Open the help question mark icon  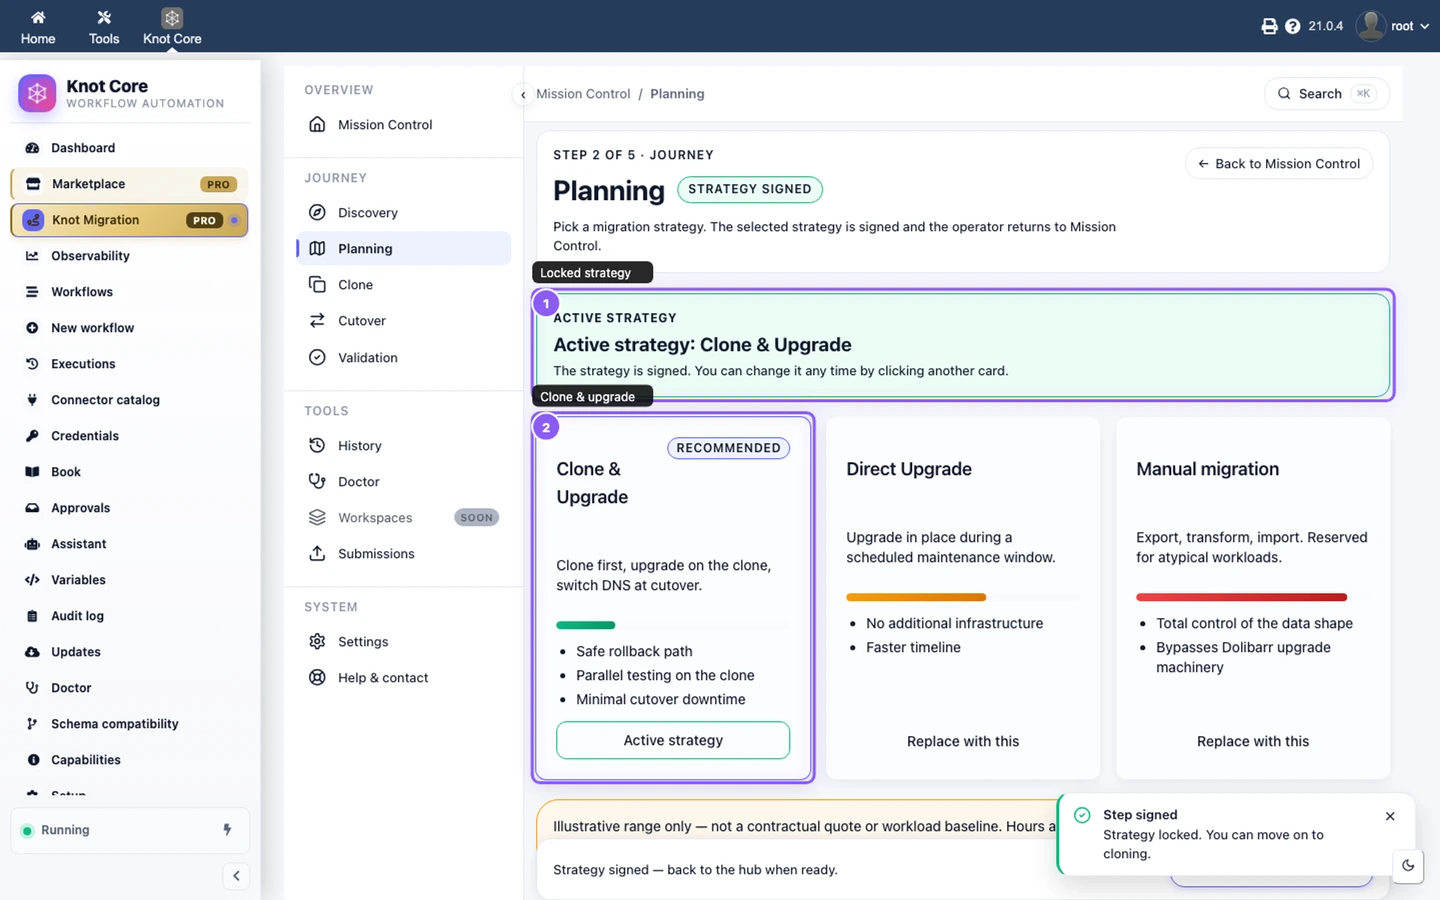pyautogui.click(x=1292, y=26)
